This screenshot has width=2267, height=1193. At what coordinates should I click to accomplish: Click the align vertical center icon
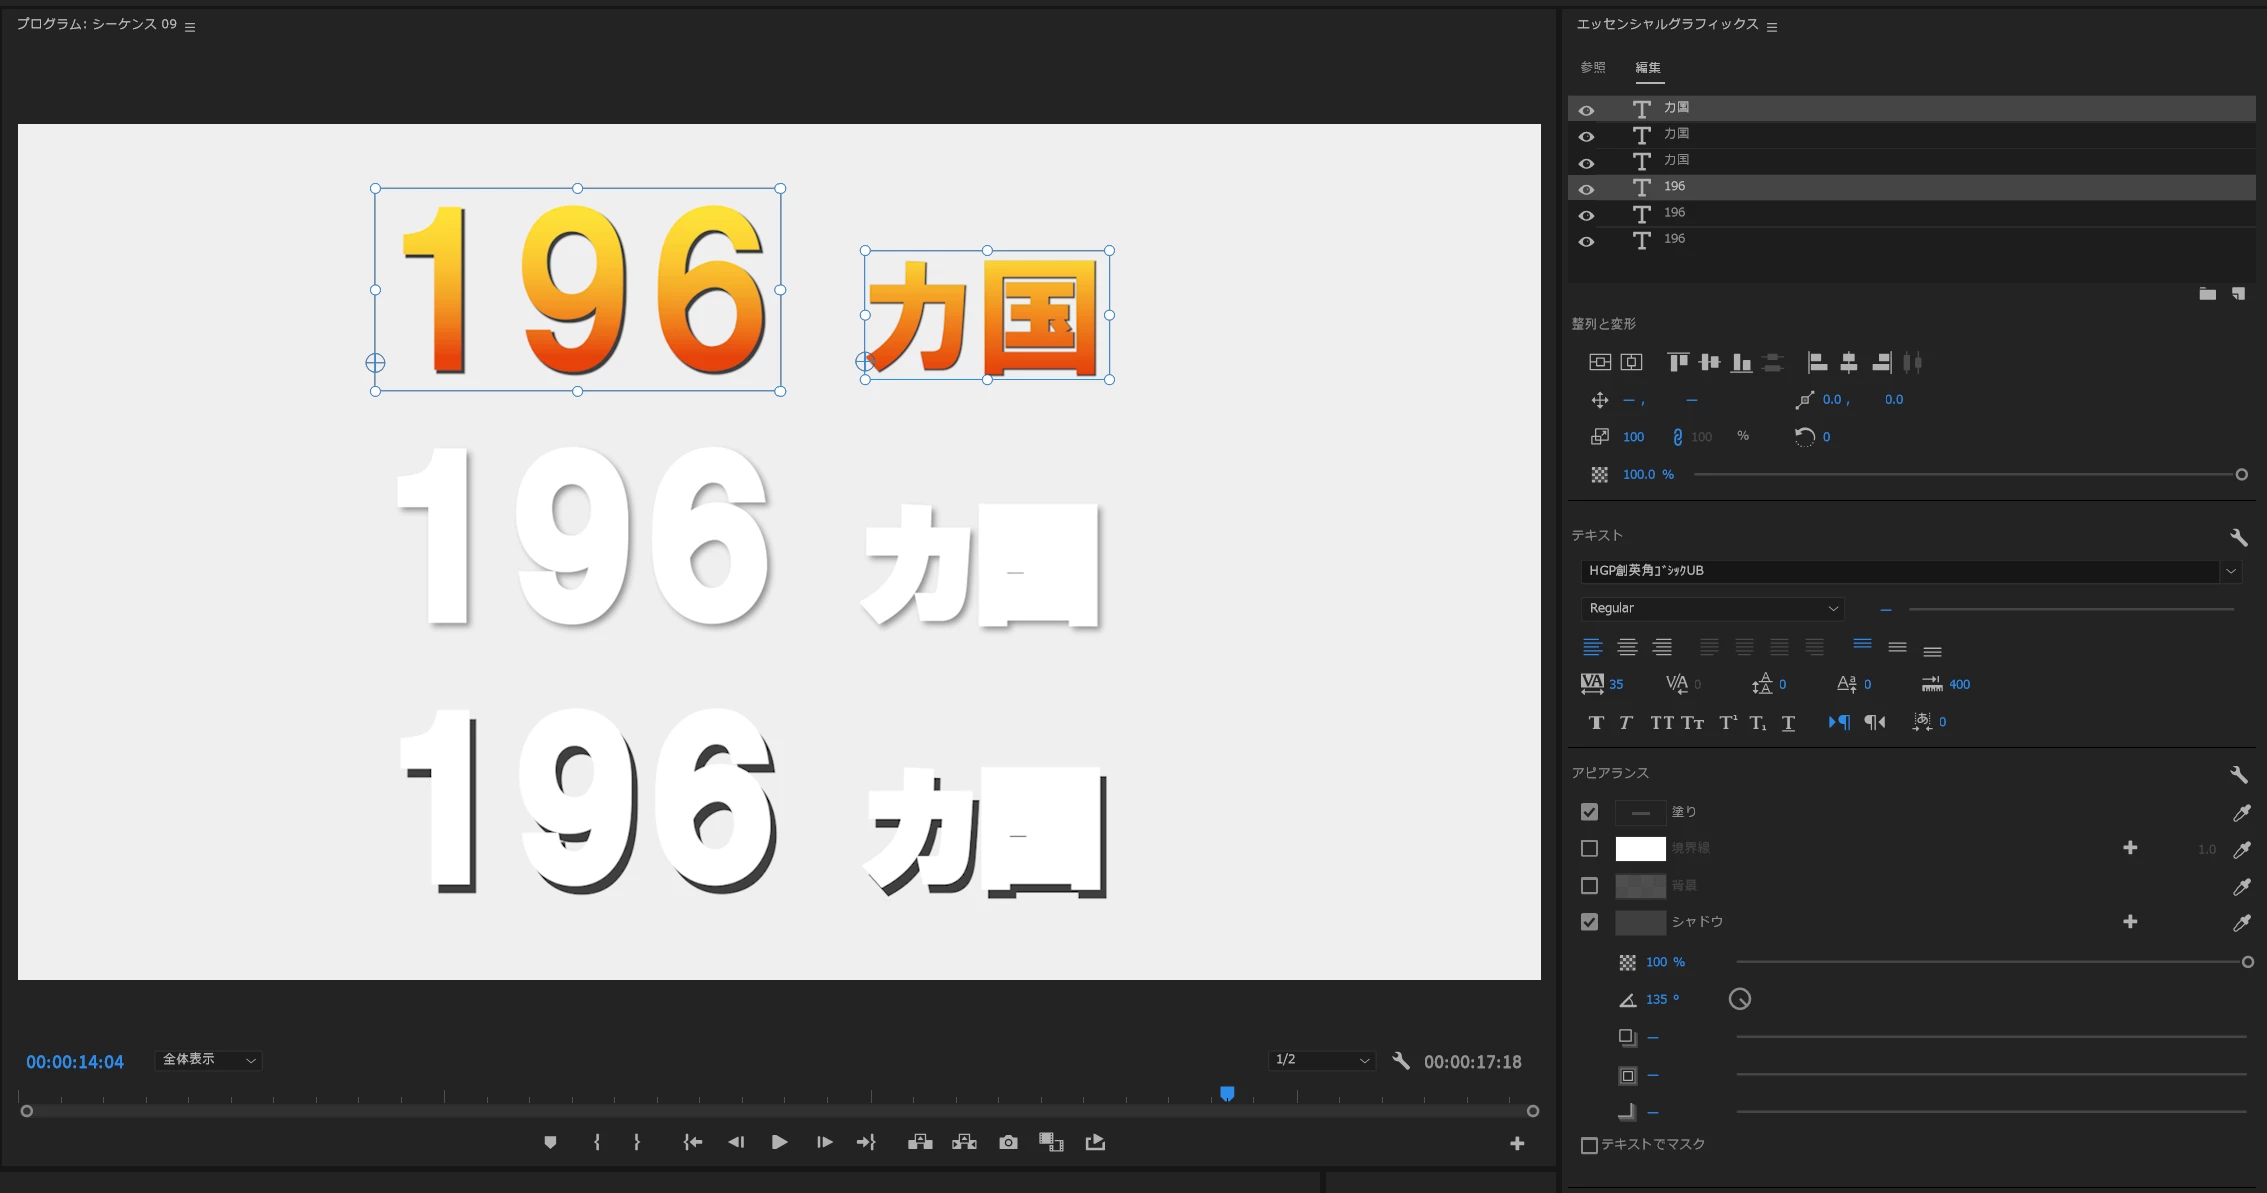(x=1710, y=362)
